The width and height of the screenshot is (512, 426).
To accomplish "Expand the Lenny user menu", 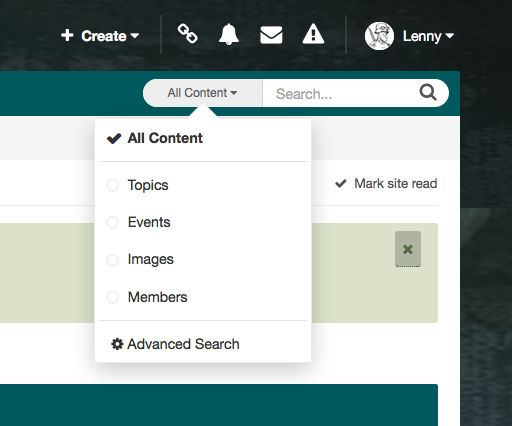I will click(x=428, y=36).
